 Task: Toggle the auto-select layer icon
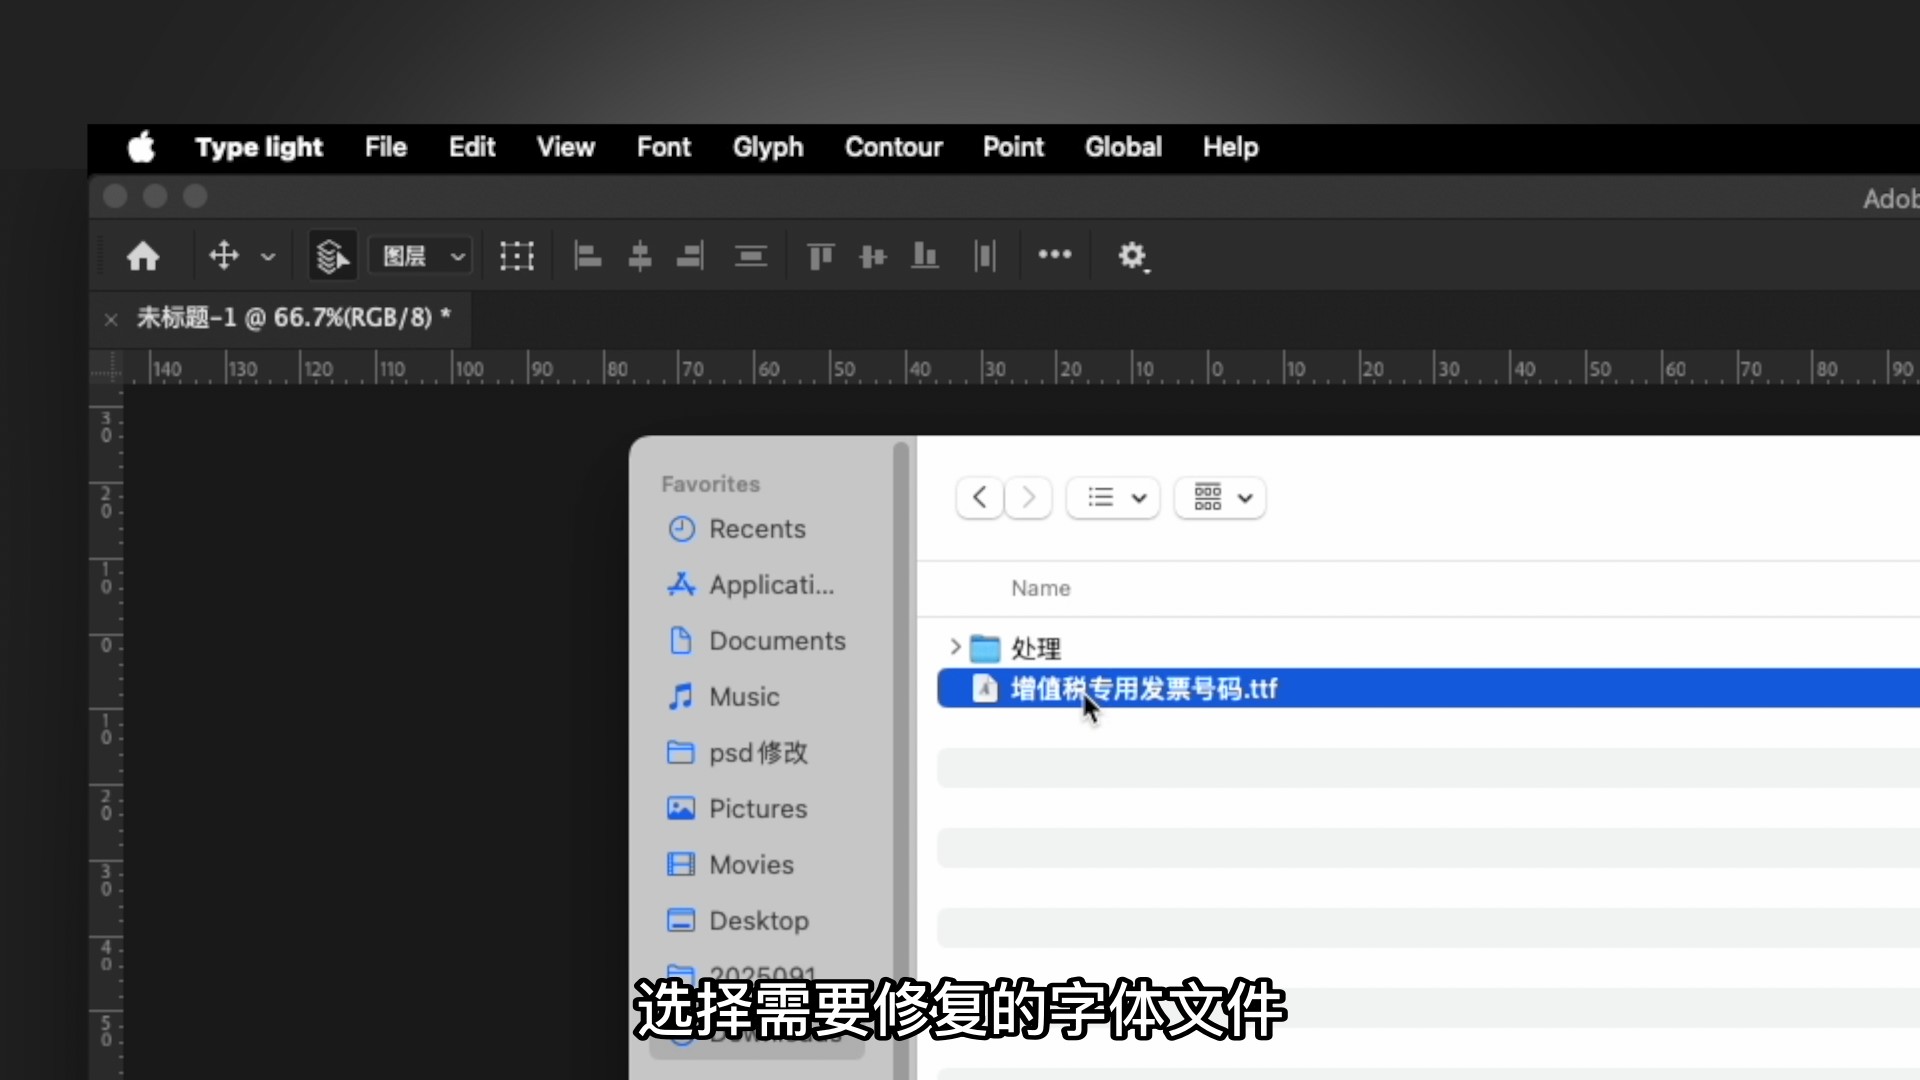pos(333,257)
